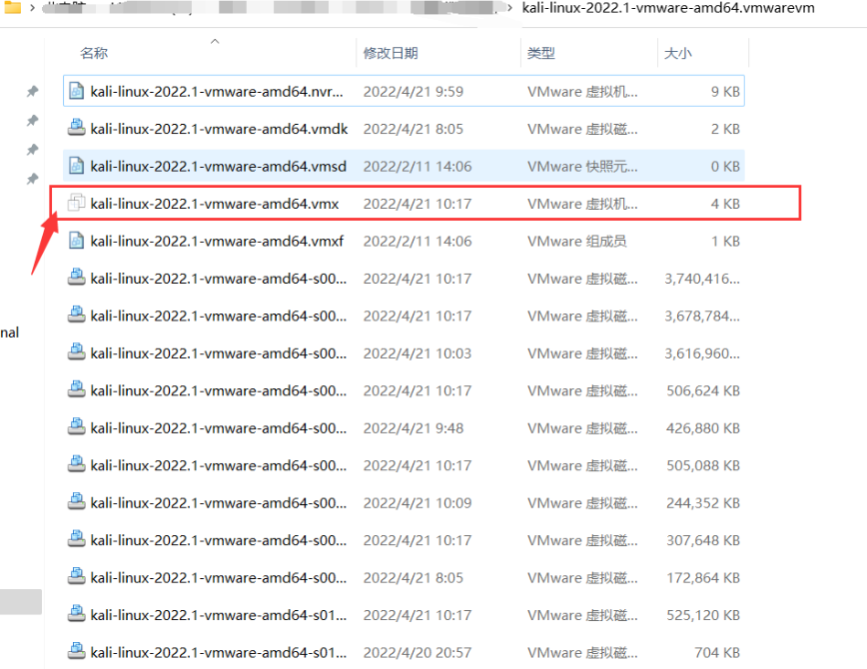The width and height of the screenshot is (867, 669).
Task: Select file name kali-linux-2022.1-vmware-amd64.vmx
Action: coord(215,203)
